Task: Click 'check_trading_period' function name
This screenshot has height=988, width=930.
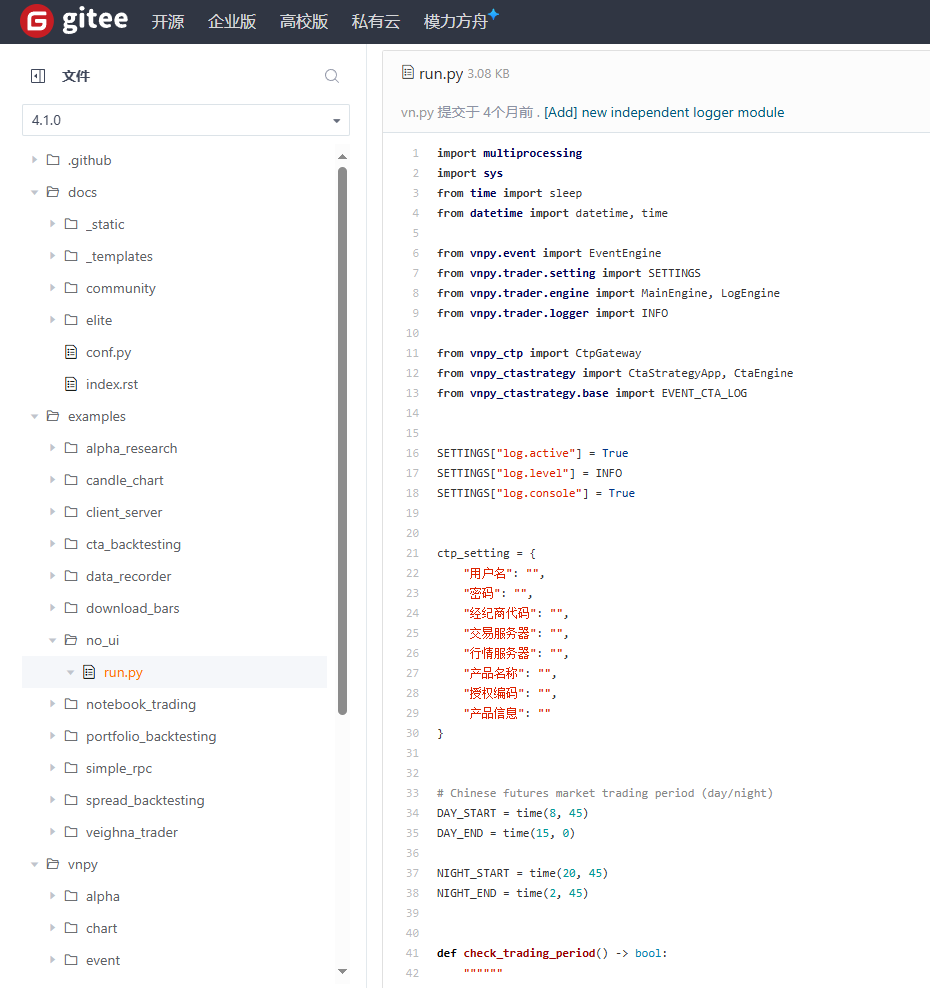Action: [x=529, y=953]
